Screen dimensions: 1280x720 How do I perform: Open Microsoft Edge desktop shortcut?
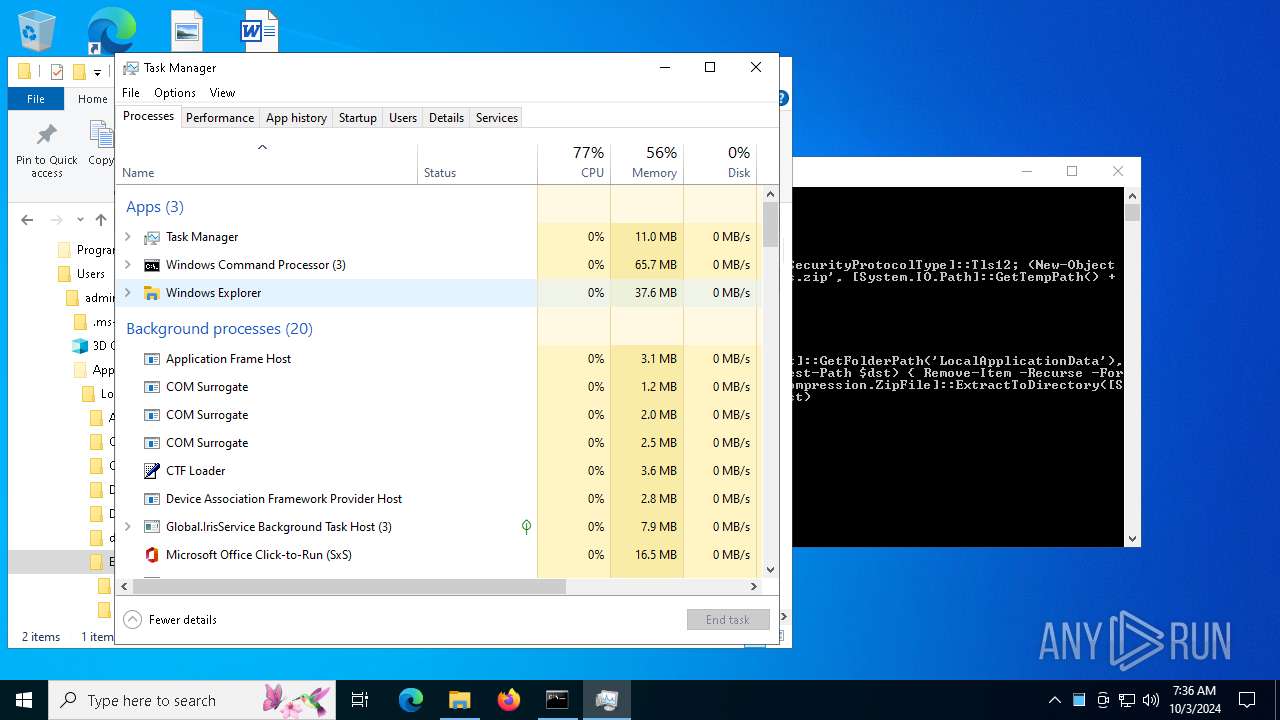pyautogui.click(x=111, y=30)
